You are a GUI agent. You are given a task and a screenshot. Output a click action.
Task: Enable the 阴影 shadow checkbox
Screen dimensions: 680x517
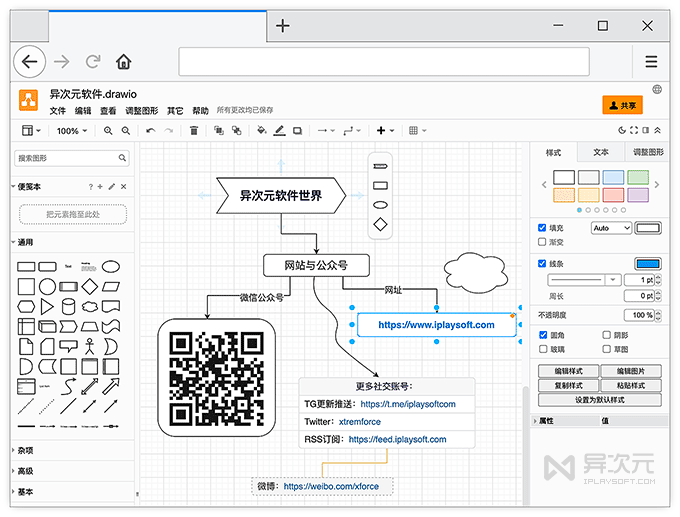click(607, 335)
